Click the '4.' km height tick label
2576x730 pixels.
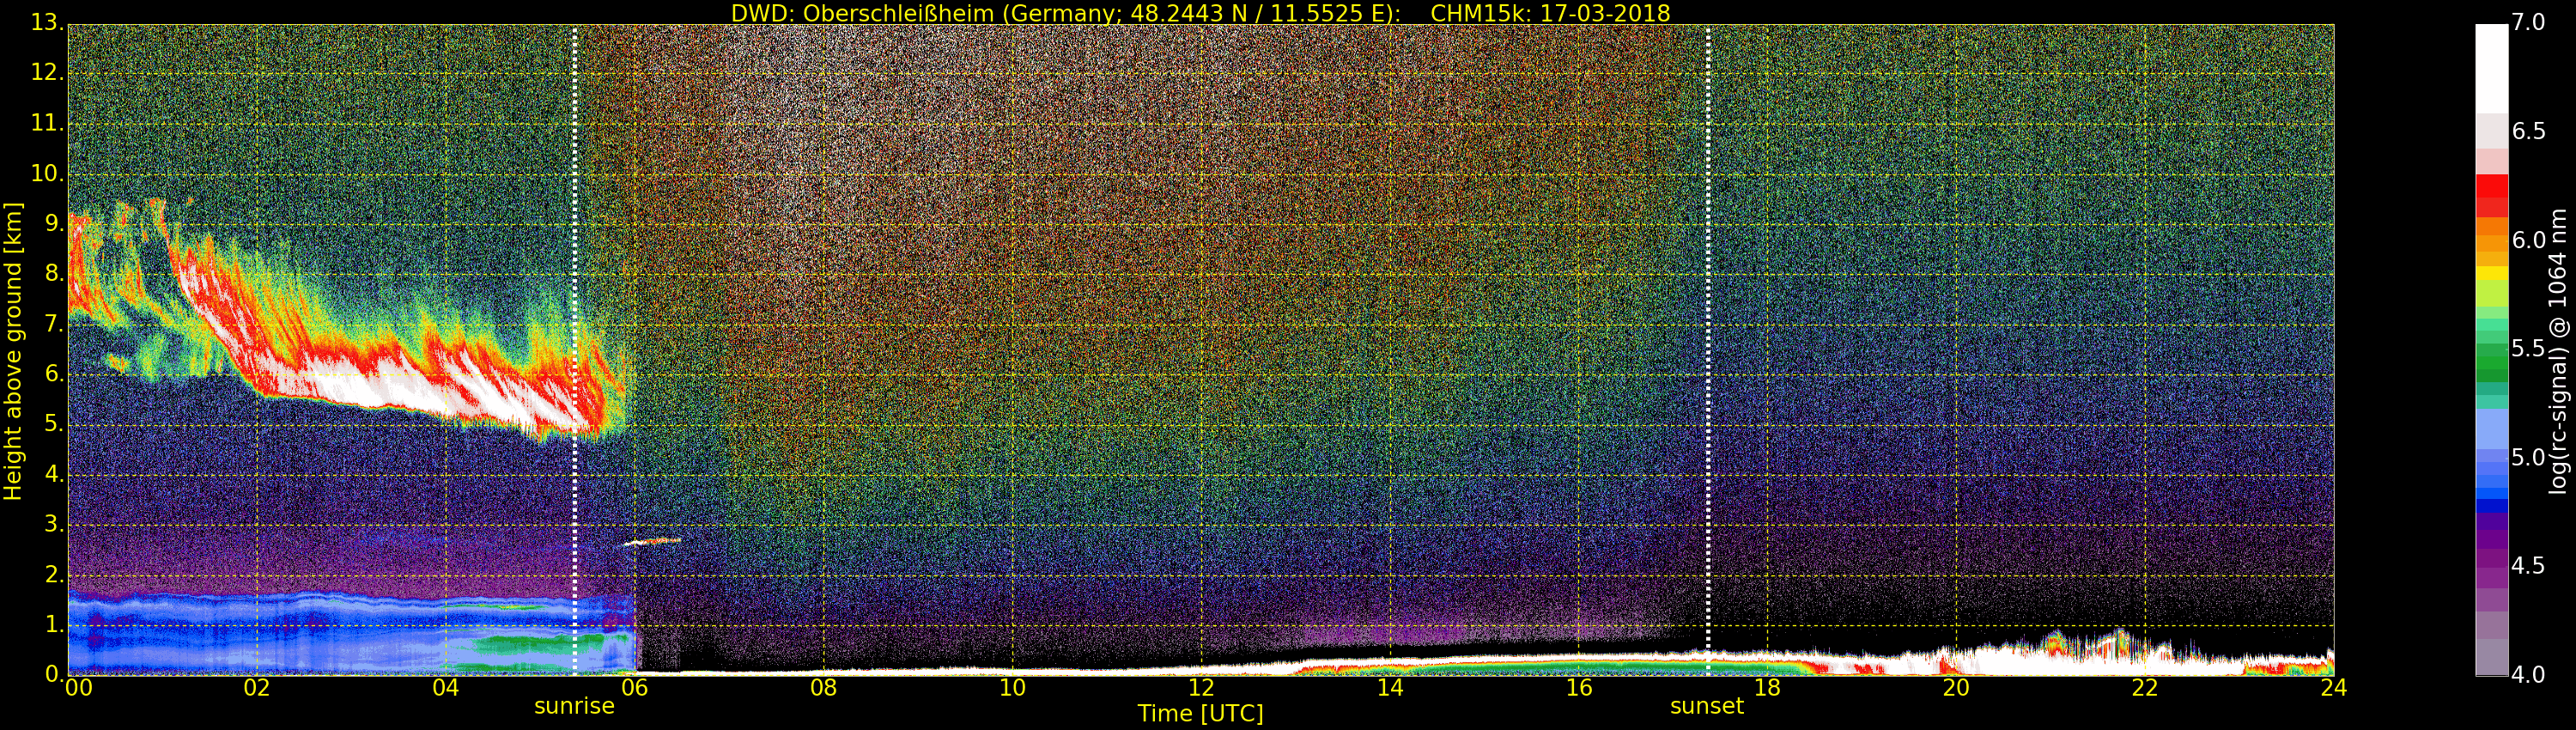53,474
